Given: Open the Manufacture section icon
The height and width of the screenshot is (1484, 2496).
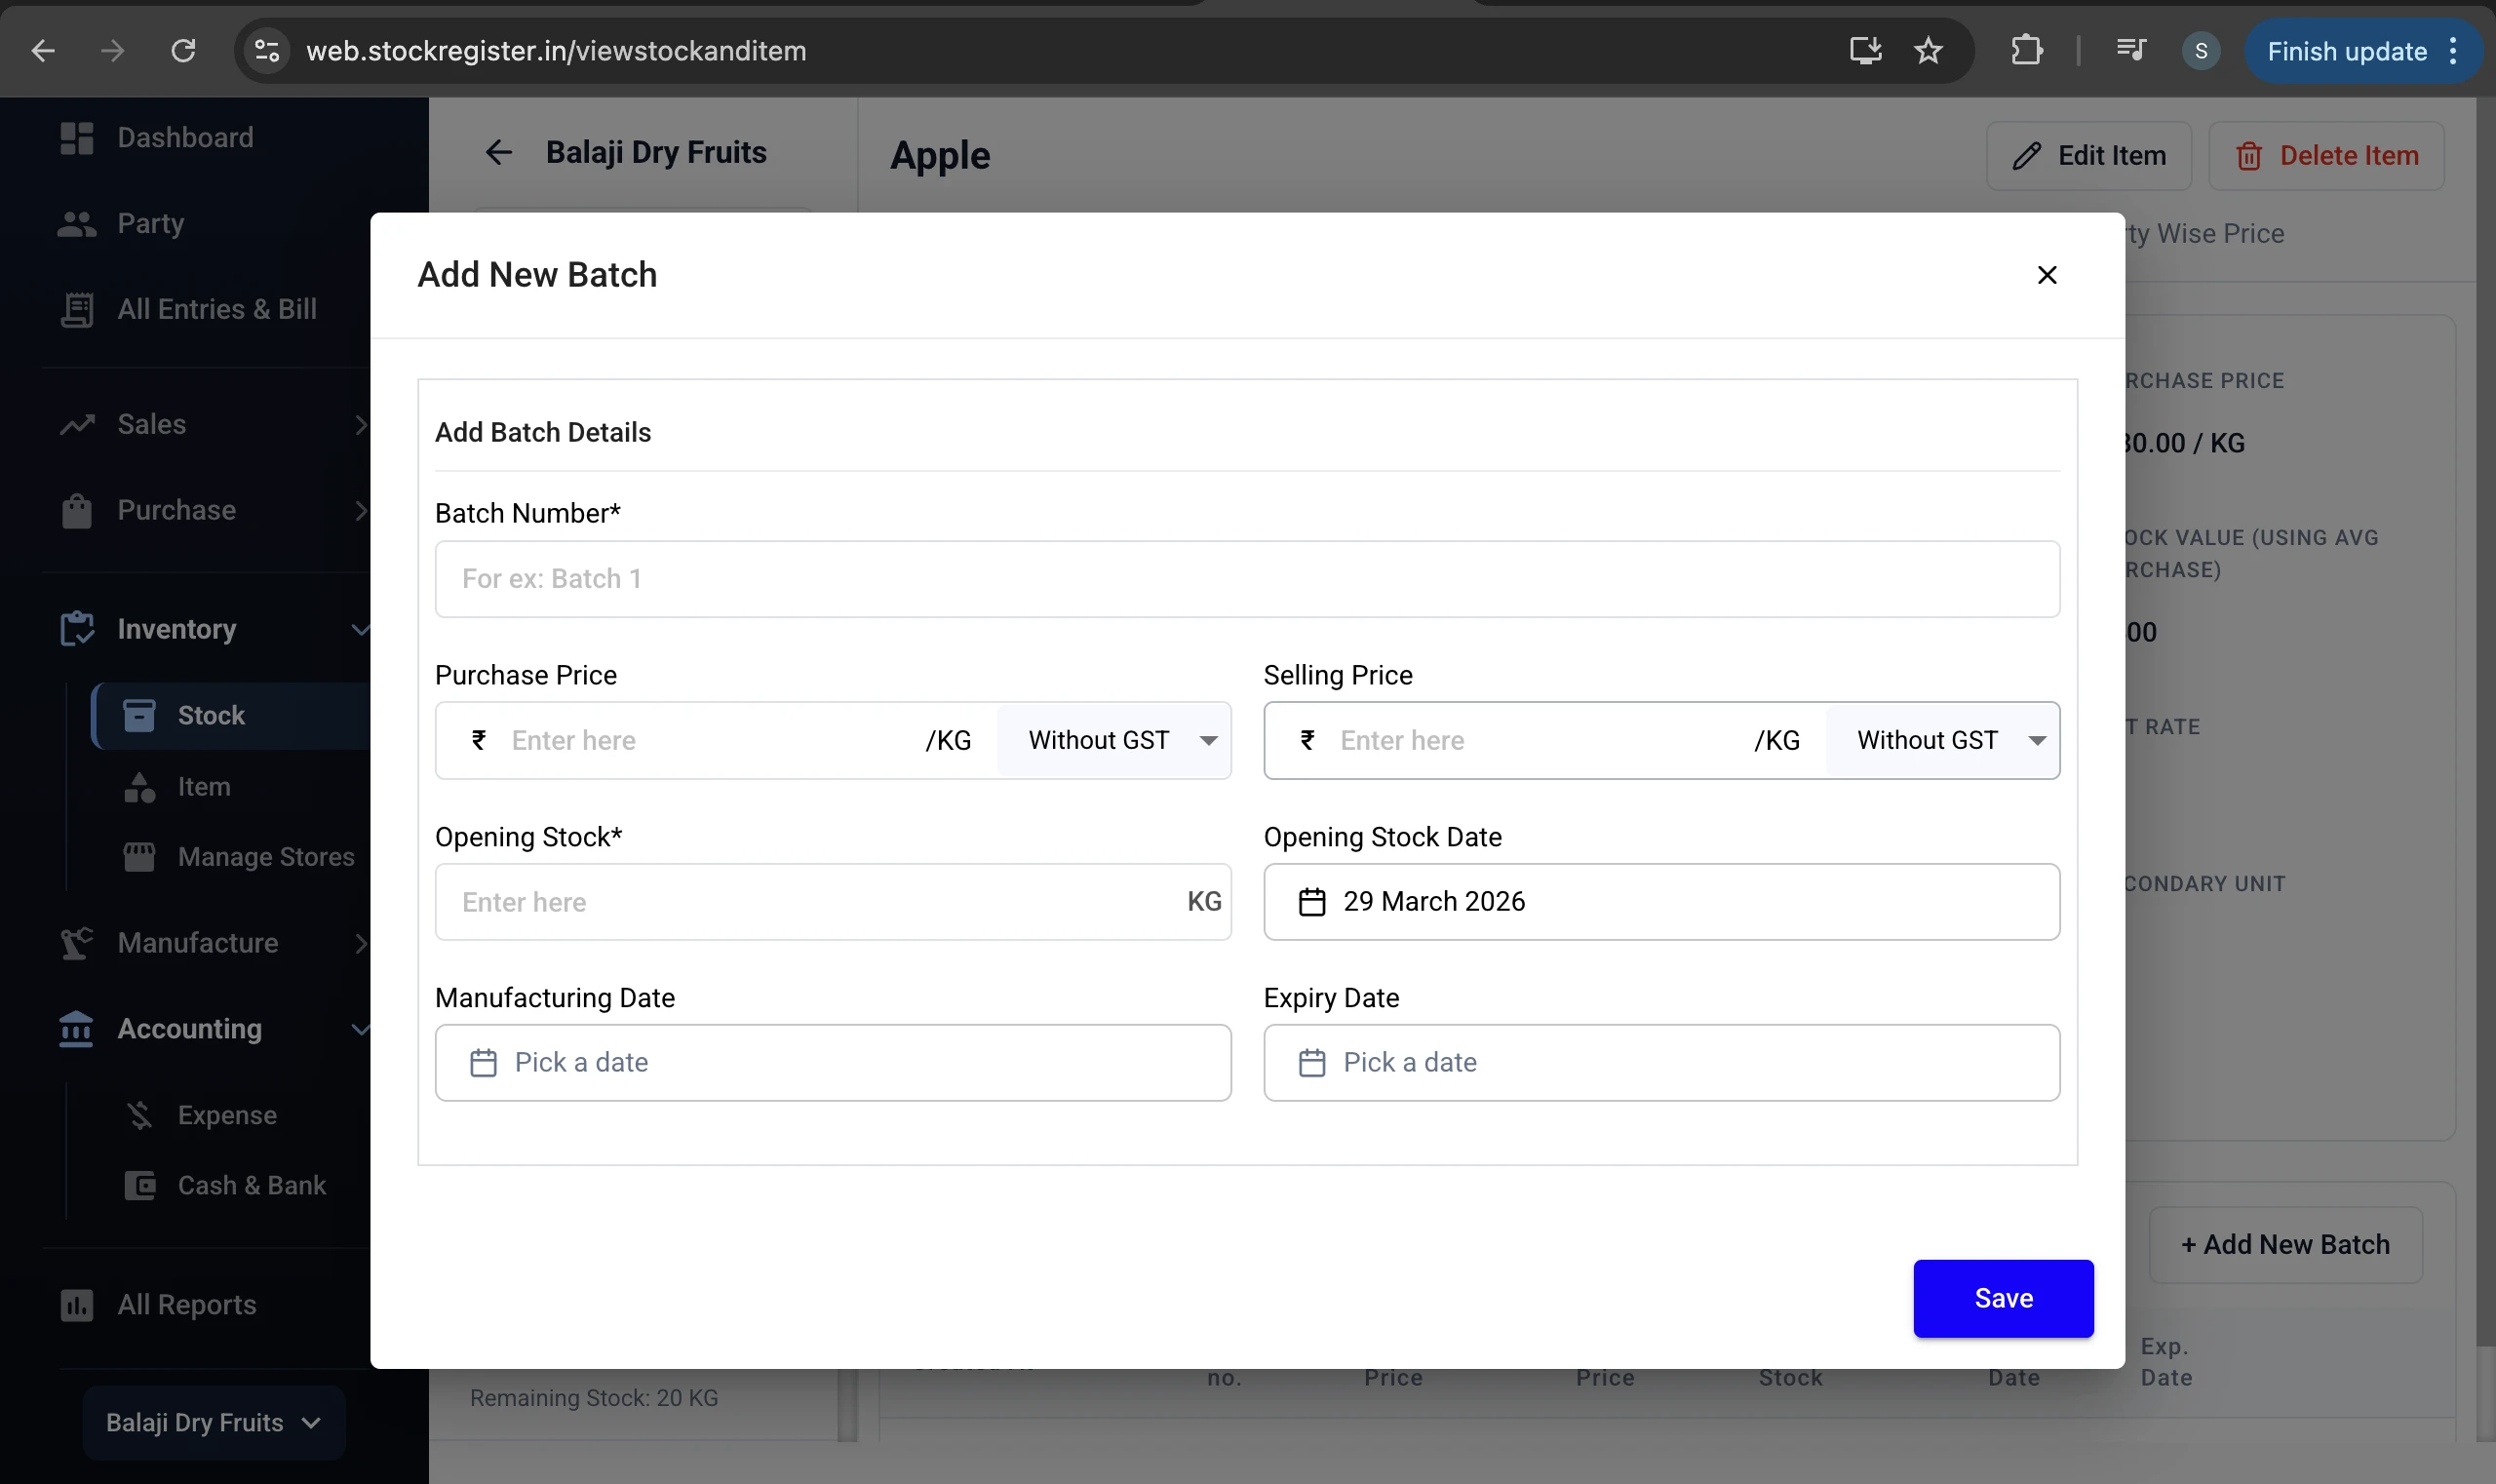Looking at the screenshot, I should [76, 942].
